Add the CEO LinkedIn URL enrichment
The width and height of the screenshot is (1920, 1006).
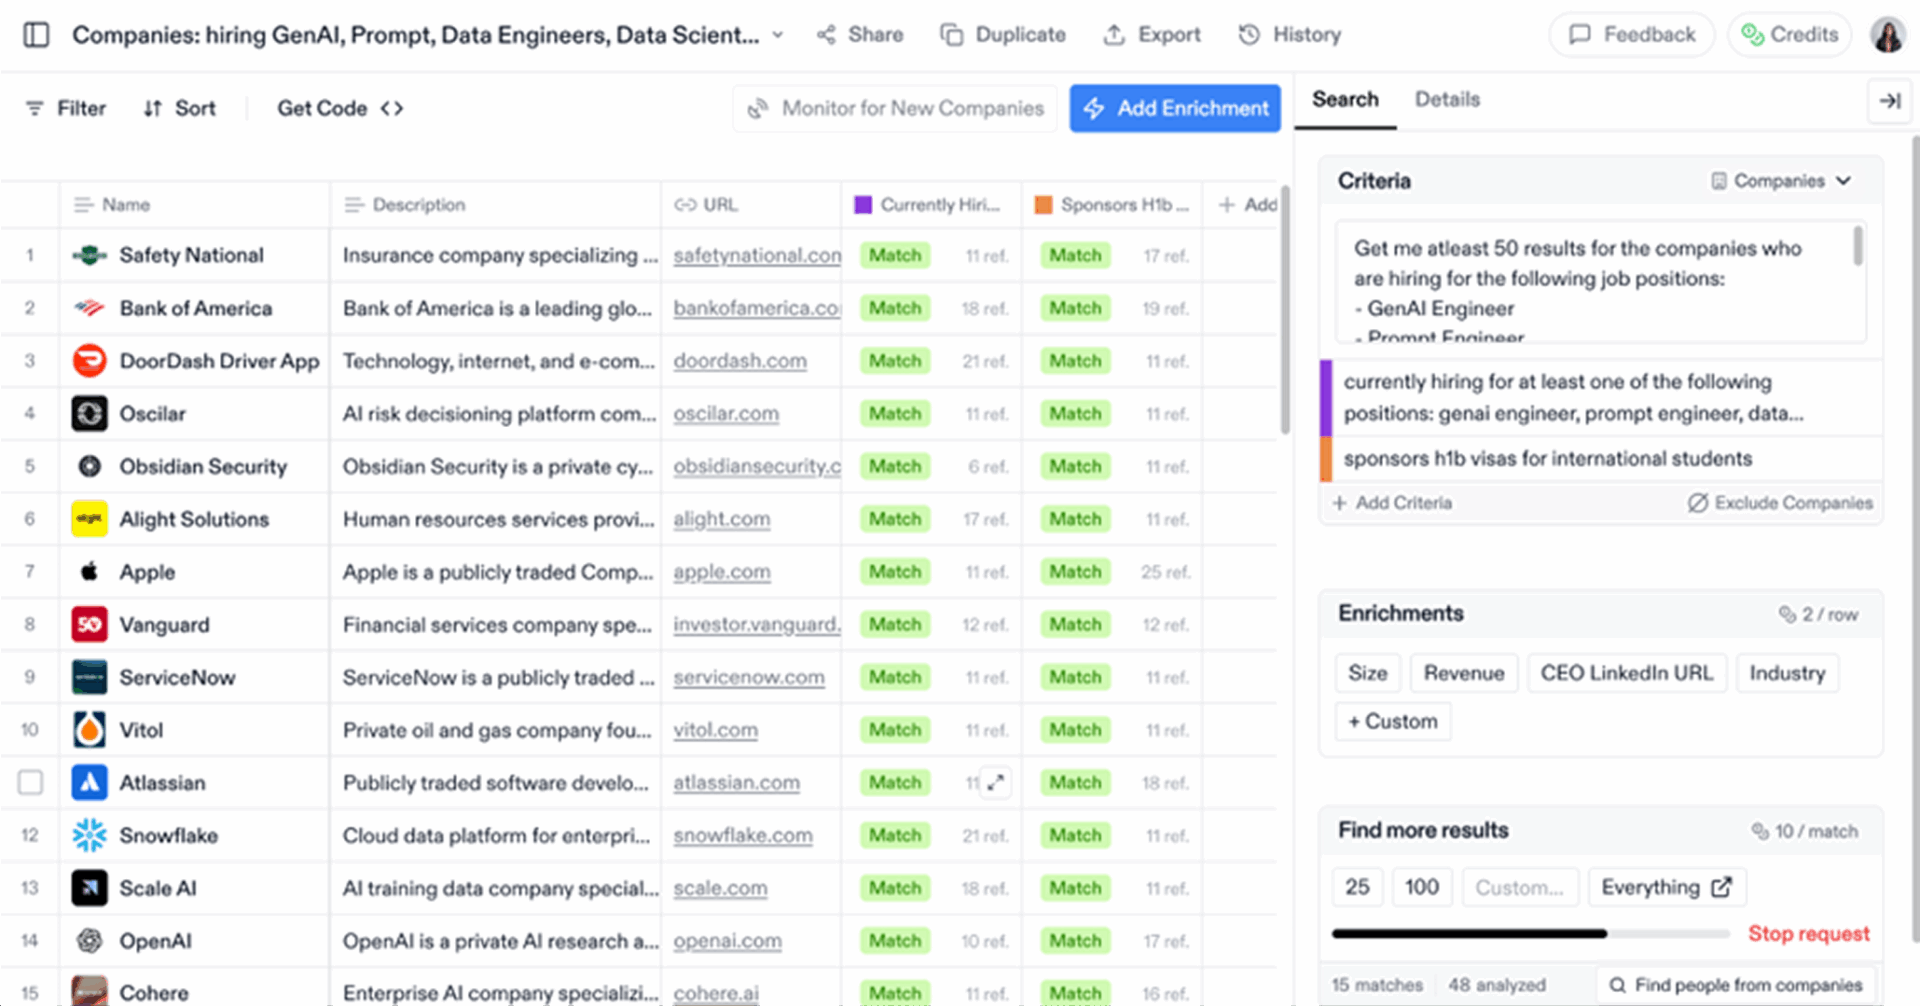point(1627,673)
